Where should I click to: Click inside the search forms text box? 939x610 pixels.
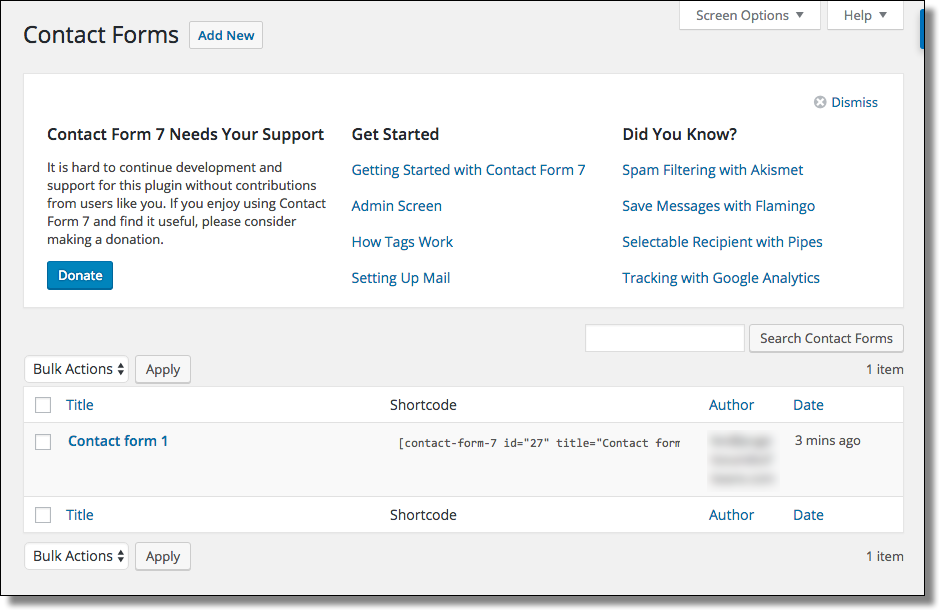664,338
